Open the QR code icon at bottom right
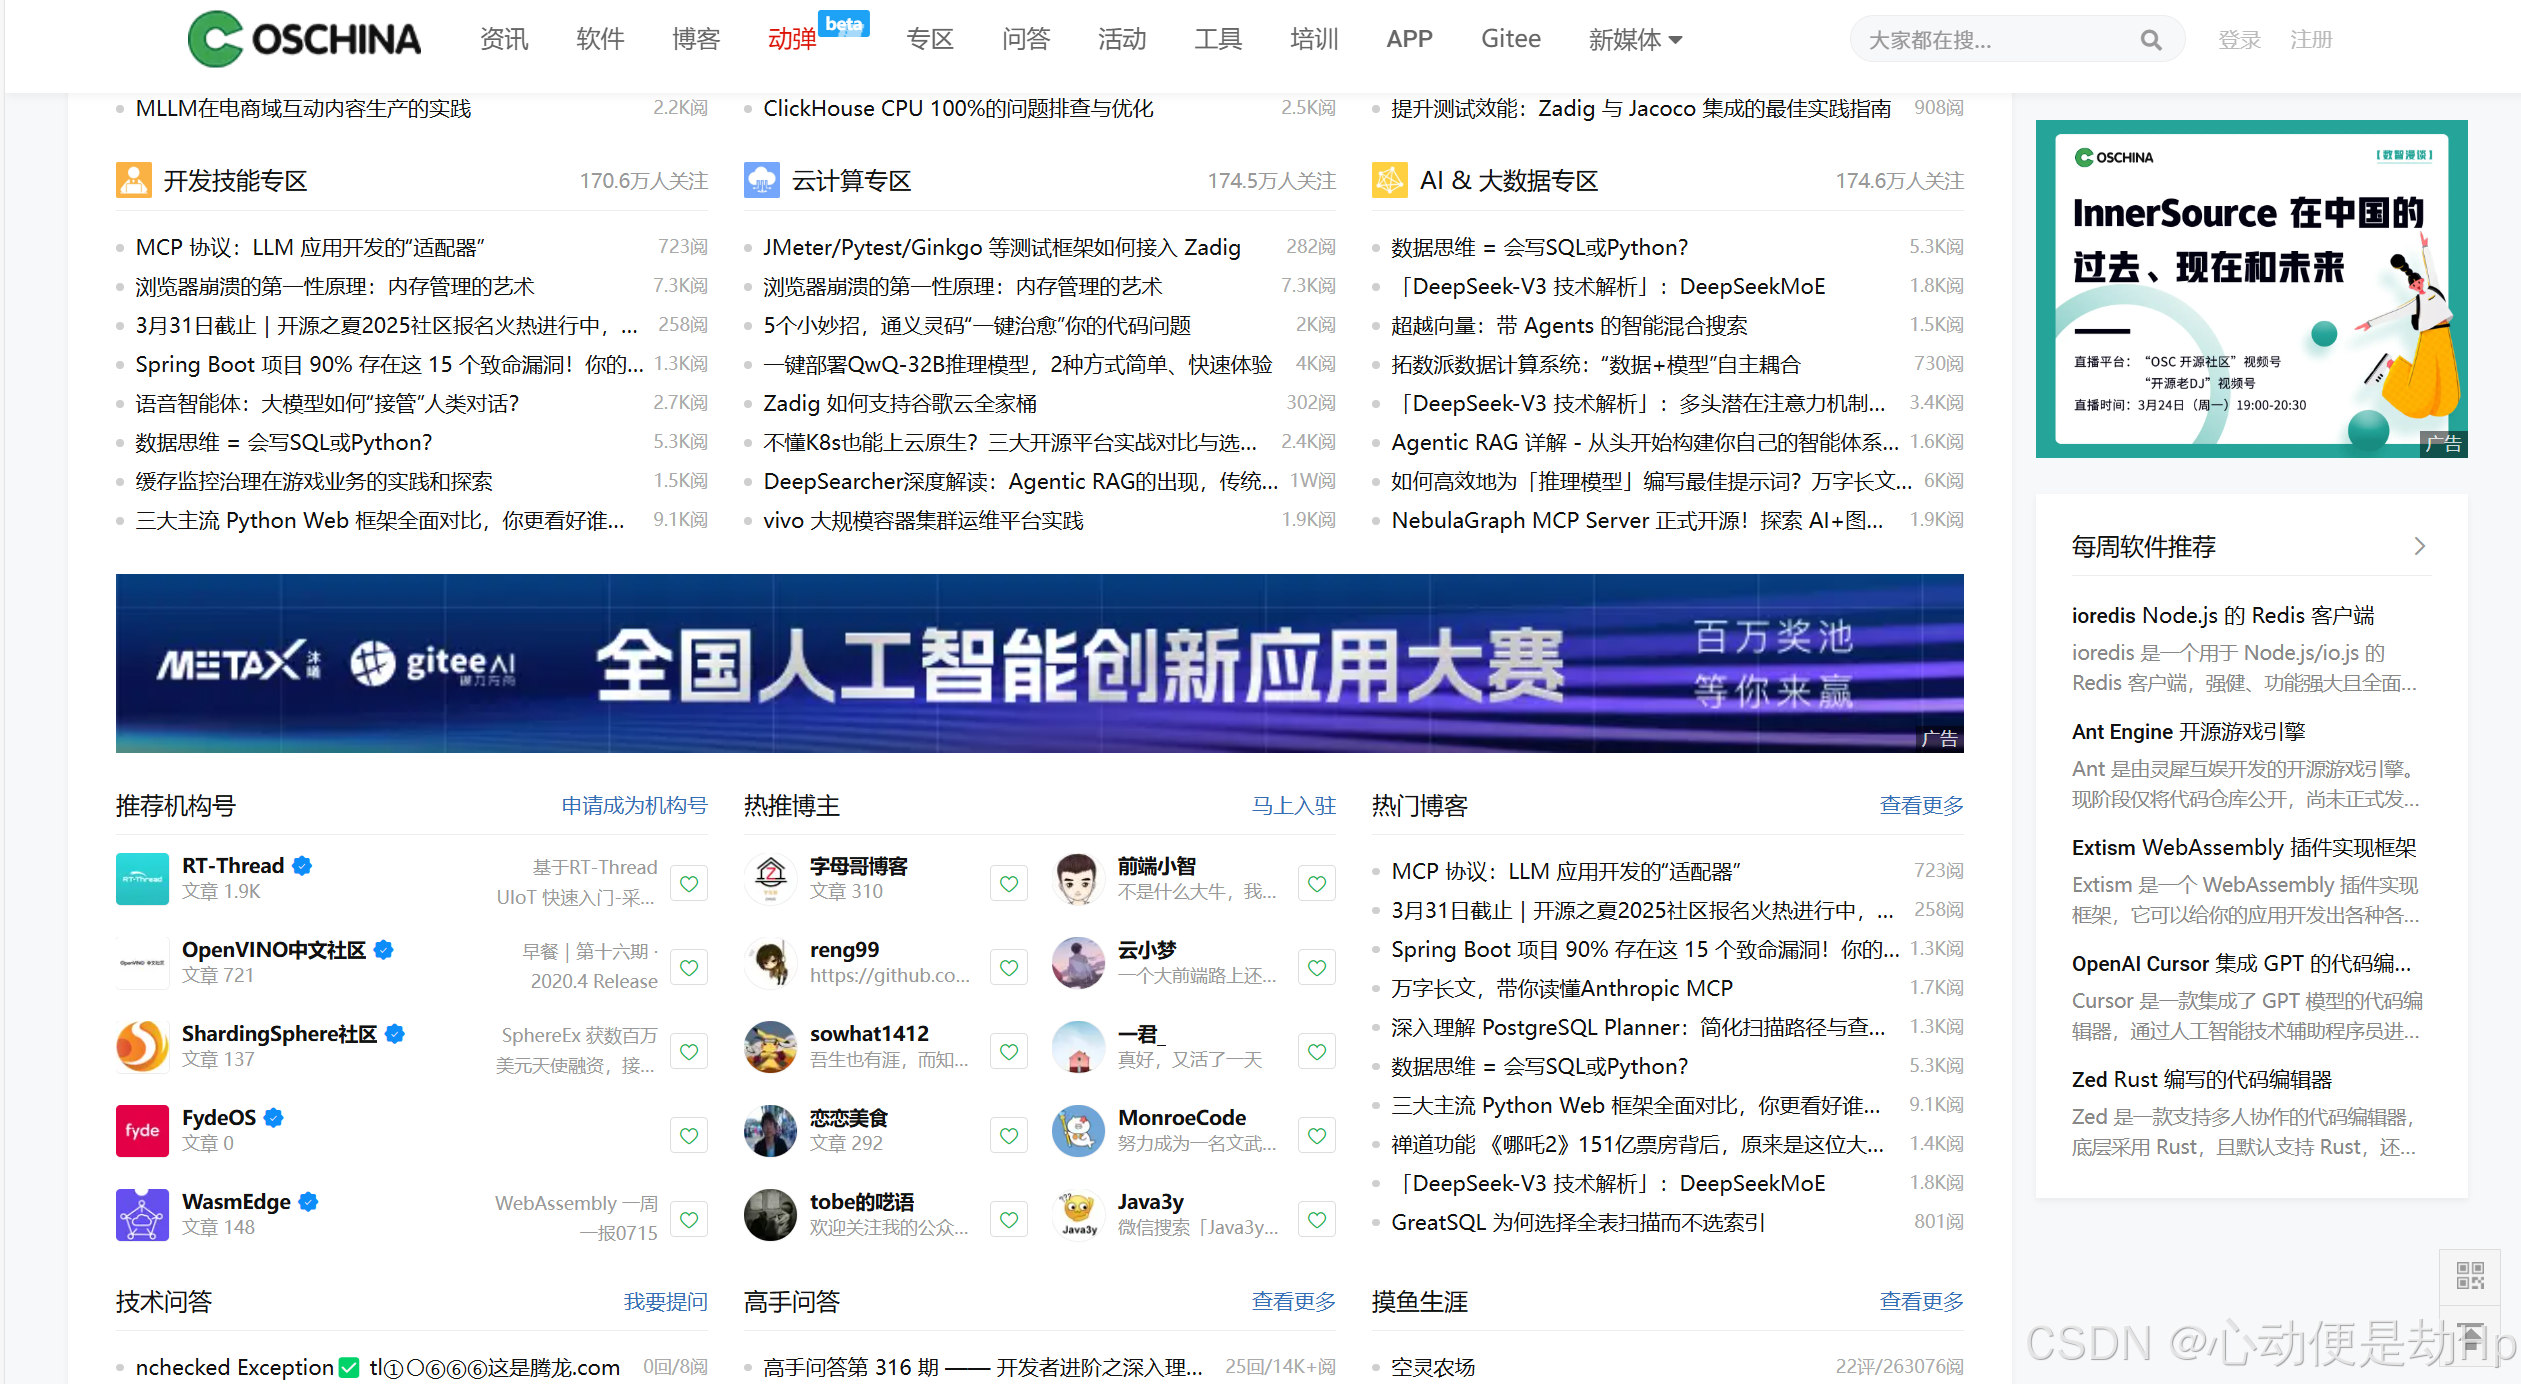 pos(2469,1275)
